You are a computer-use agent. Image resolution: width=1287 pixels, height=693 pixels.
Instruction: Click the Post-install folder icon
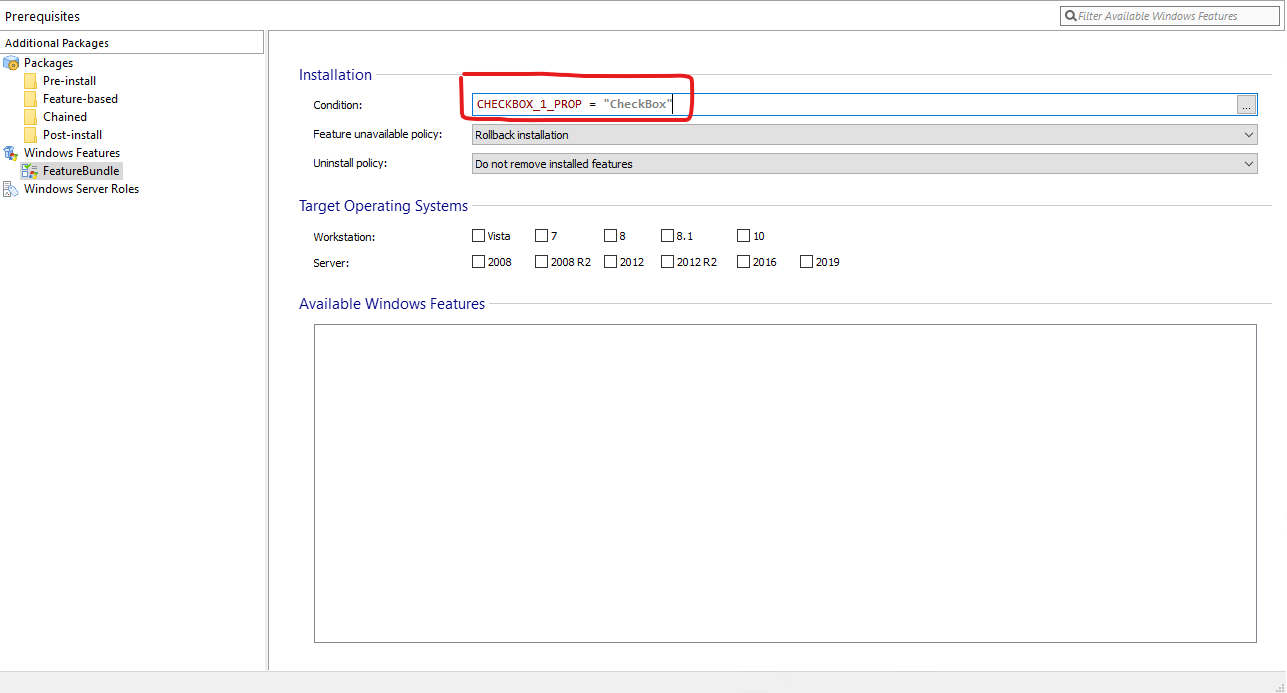pyautogui.click(x=30, y=135)
